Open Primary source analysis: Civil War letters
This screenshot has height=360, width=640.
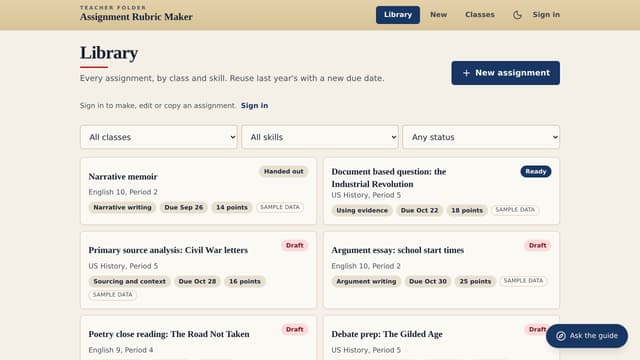coord(168,250)
